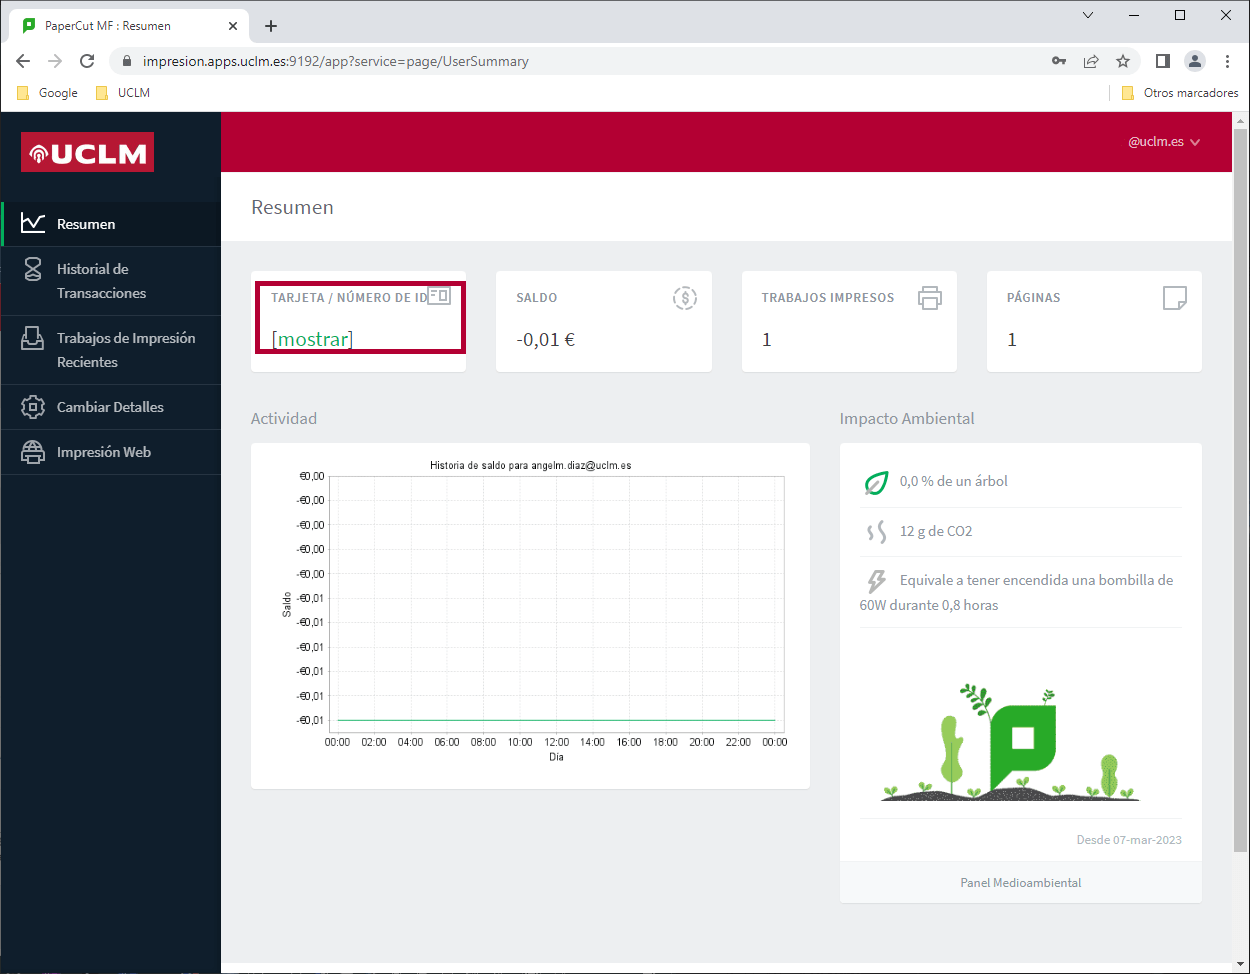
Task: Click the -0,01 € balance value
Action: 546,340
